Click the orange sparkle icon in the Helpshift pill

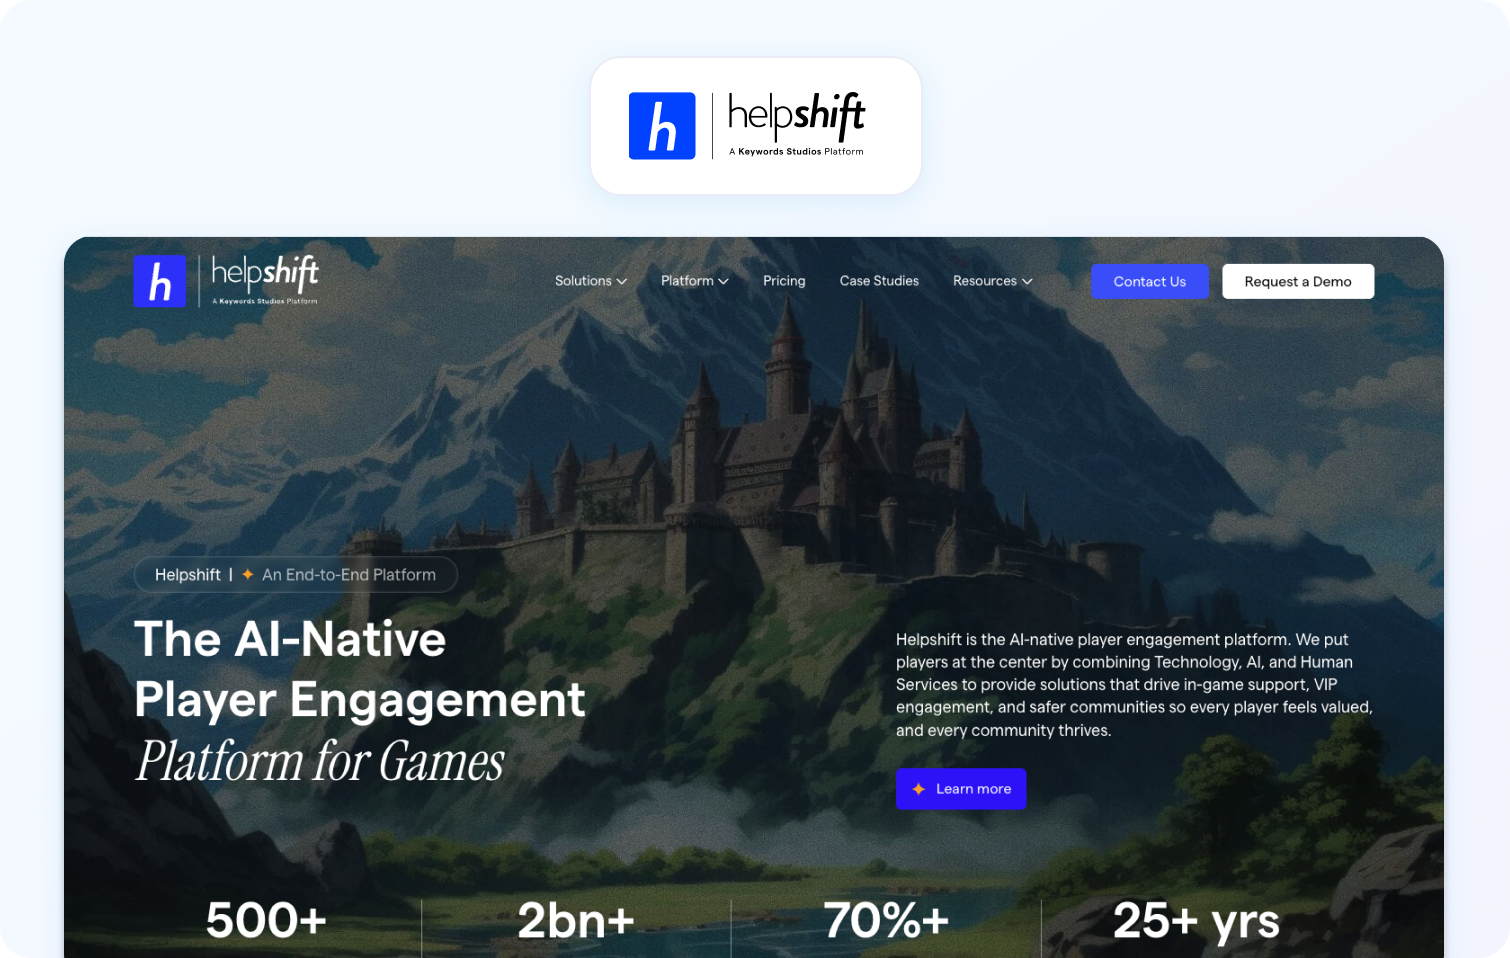(248, 575)
